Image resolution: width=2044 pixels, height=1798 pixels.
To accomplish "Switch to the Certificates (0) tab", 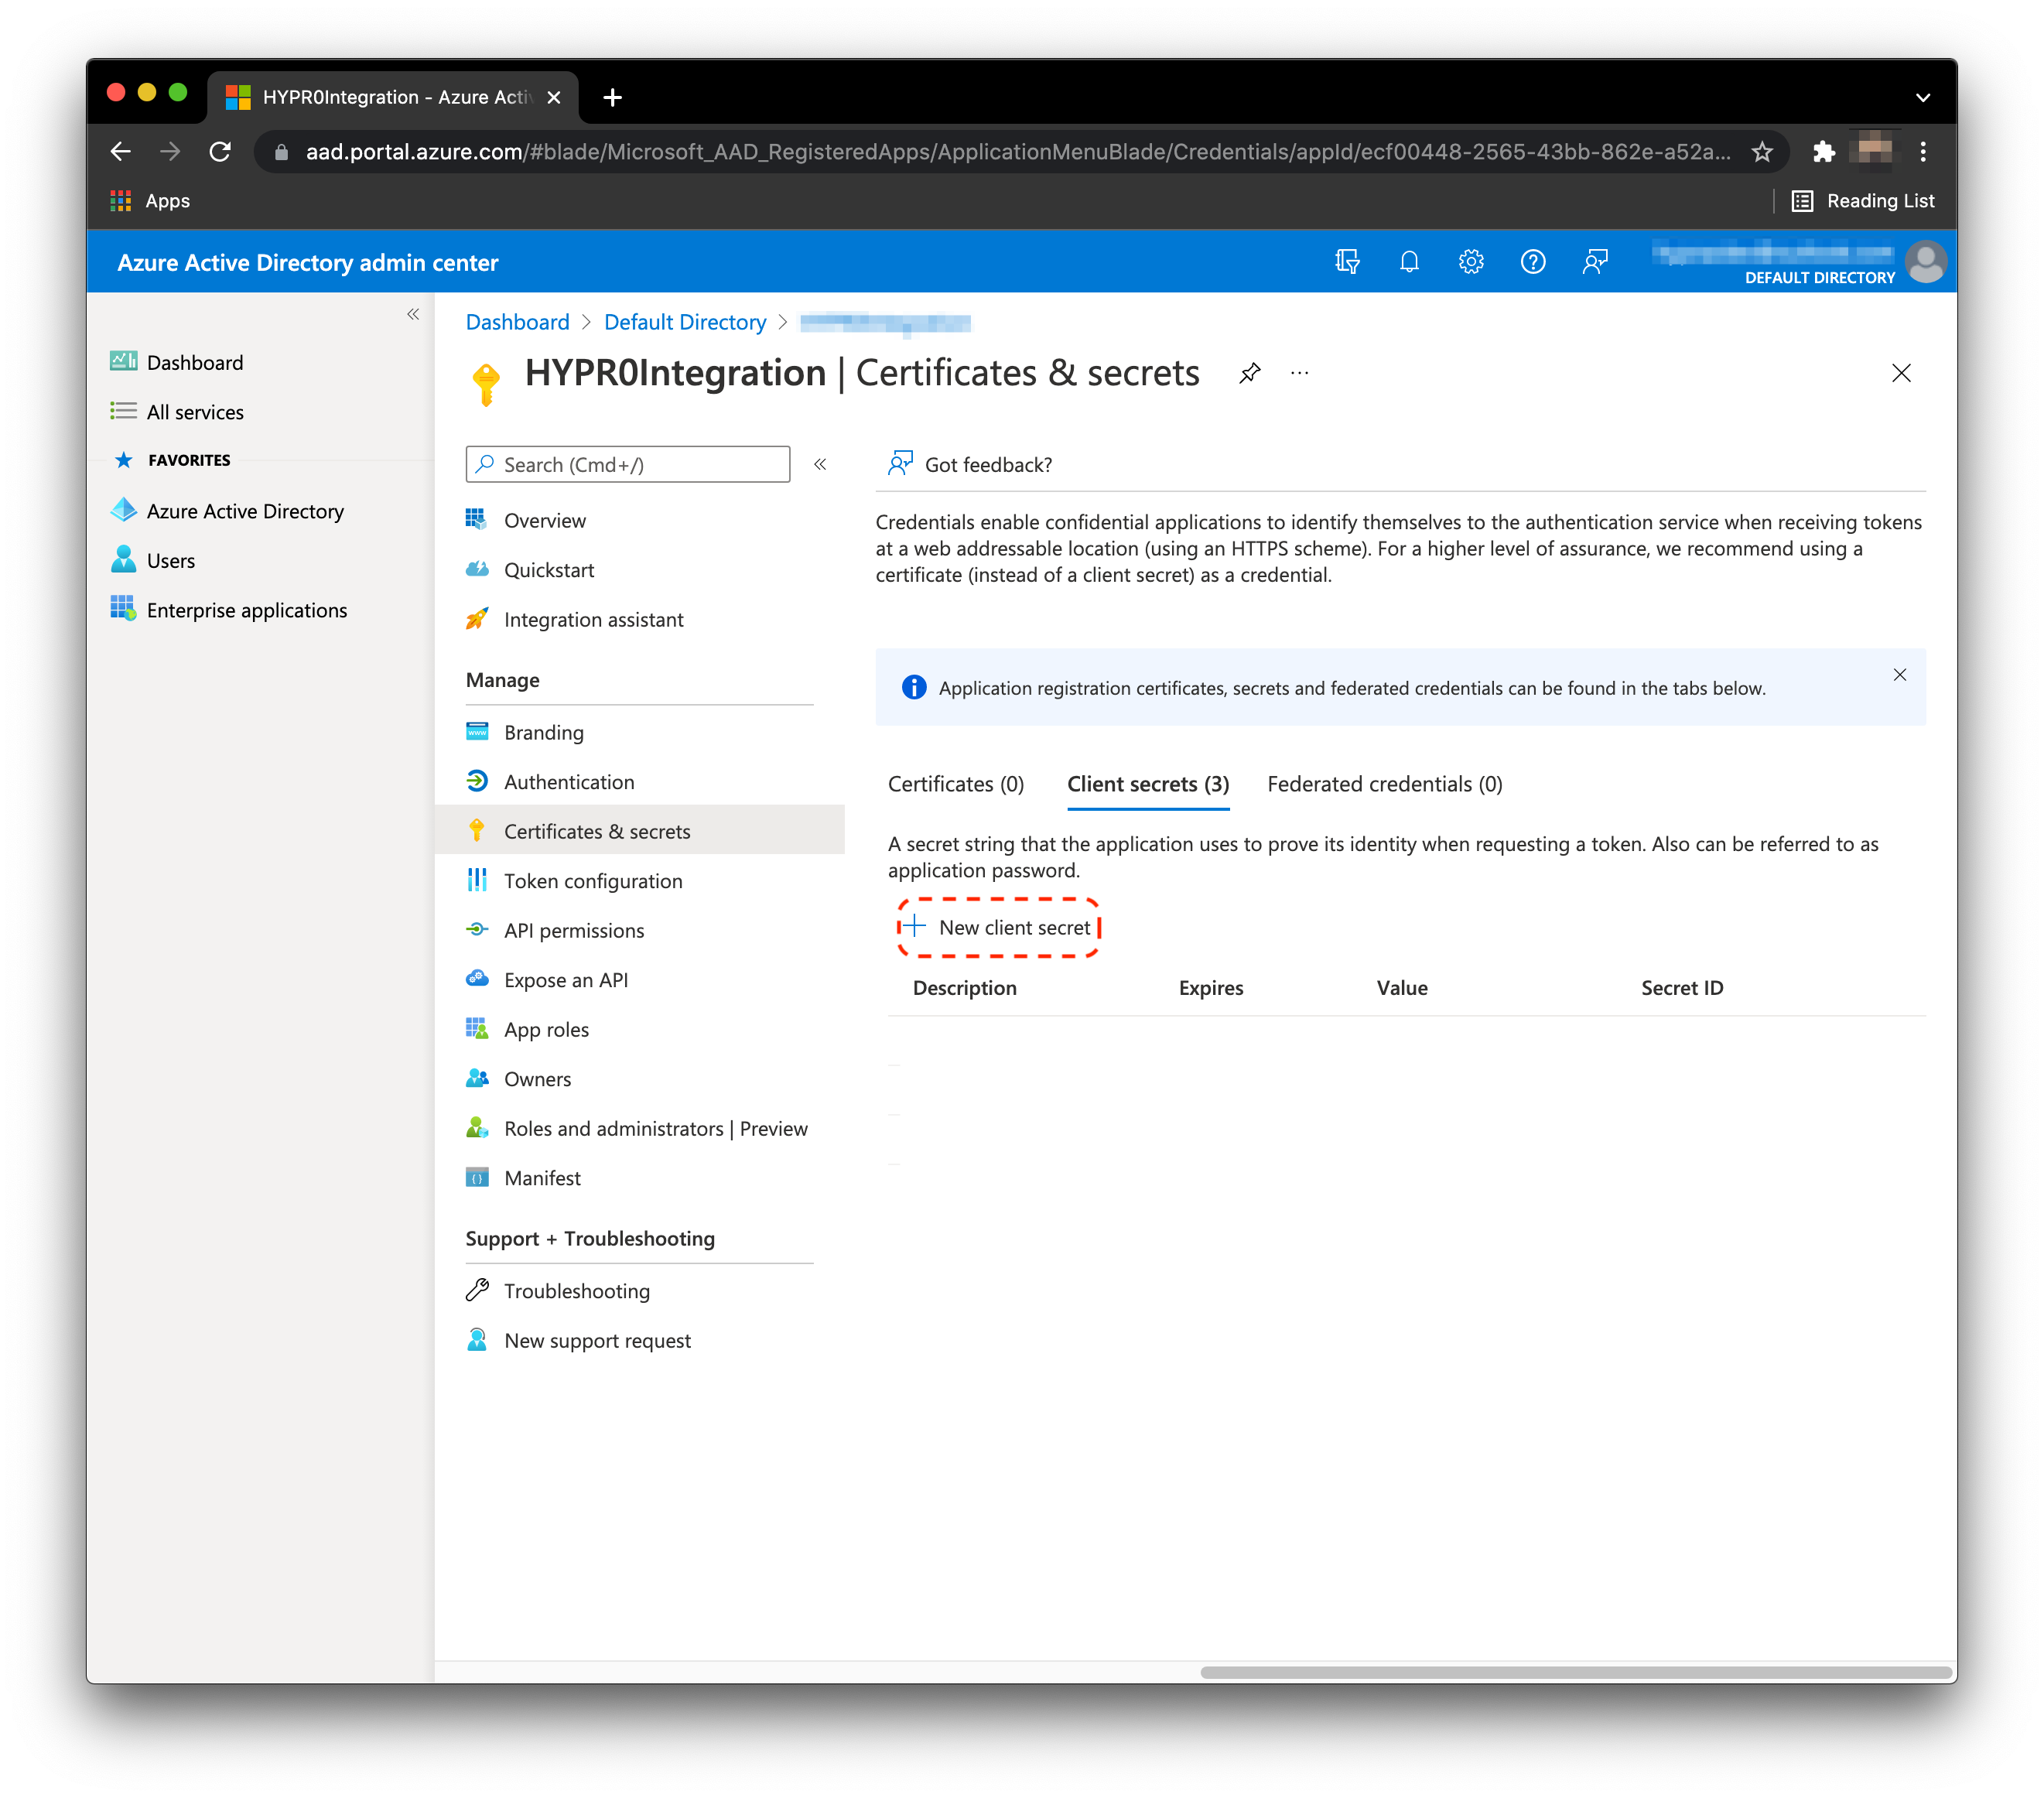I will pyautogui.click(x=956, y=784).
